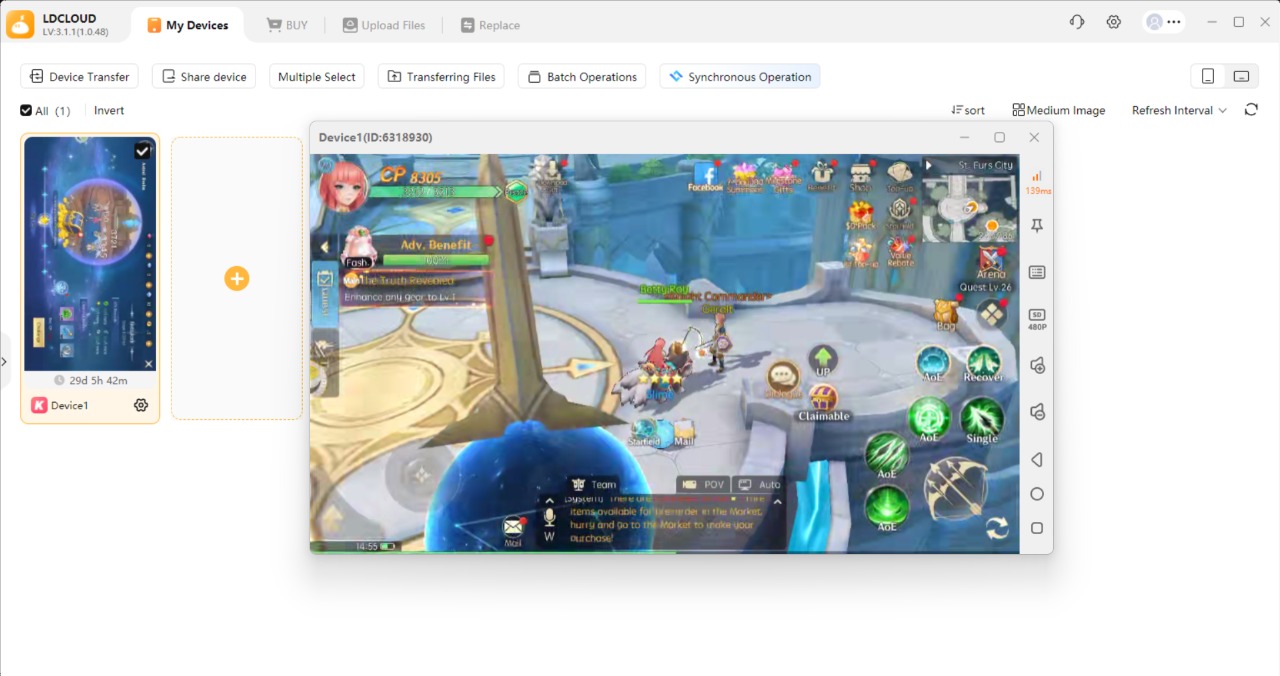The image size is (1280, 676).
Task: Open the four-diamond menu icon in game
Action: tap(991, 314)
